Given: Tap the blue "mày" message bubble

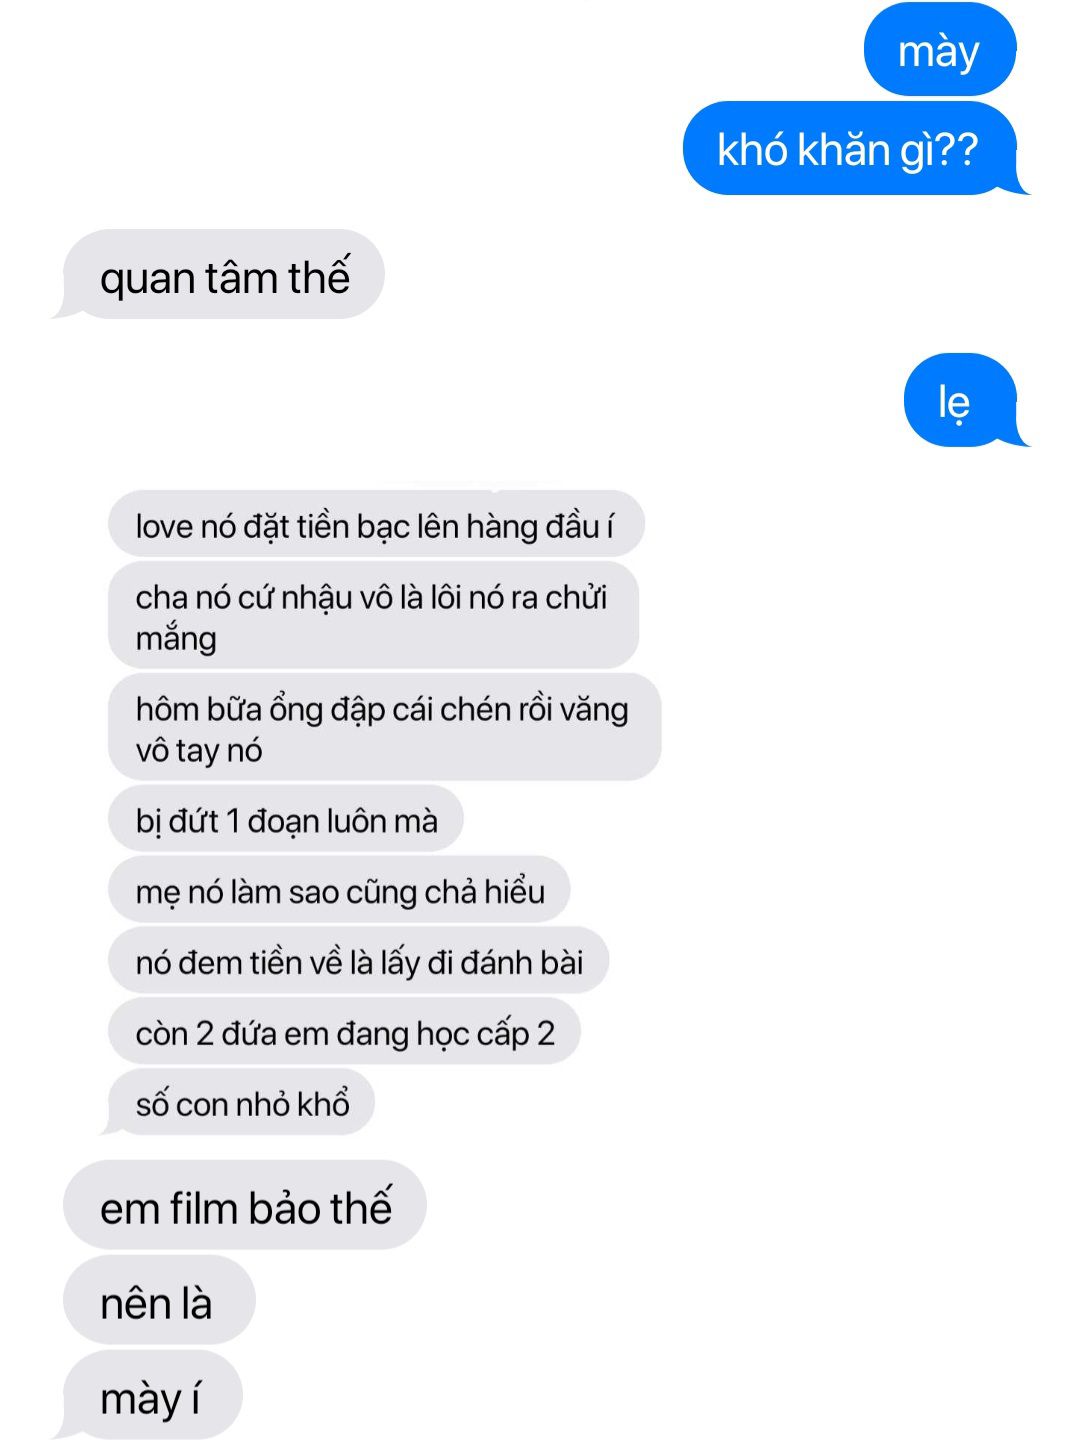Looking at the screenshot, I should coord(940,50).
